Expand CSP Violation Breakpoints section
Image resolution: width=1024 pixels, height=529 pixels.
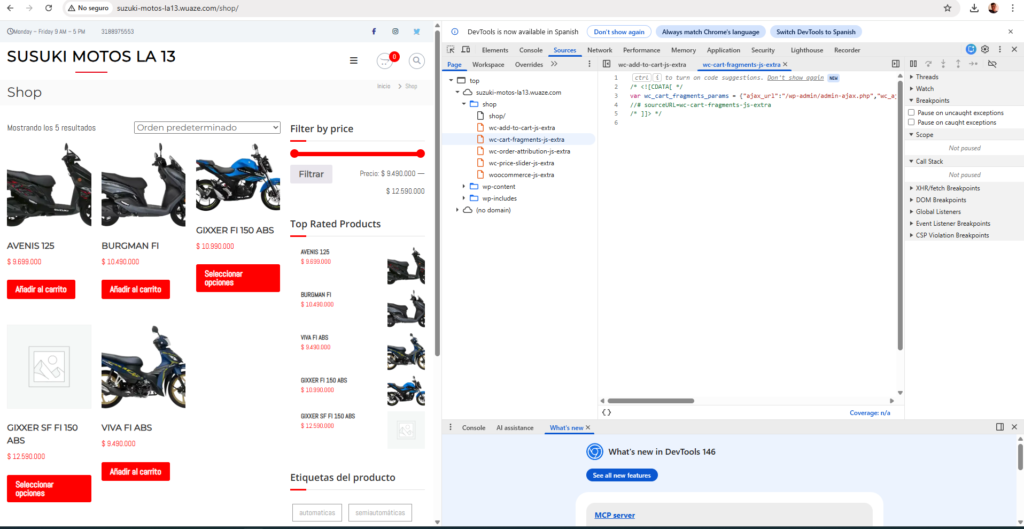pyautogui.click(x=952, y=235)
